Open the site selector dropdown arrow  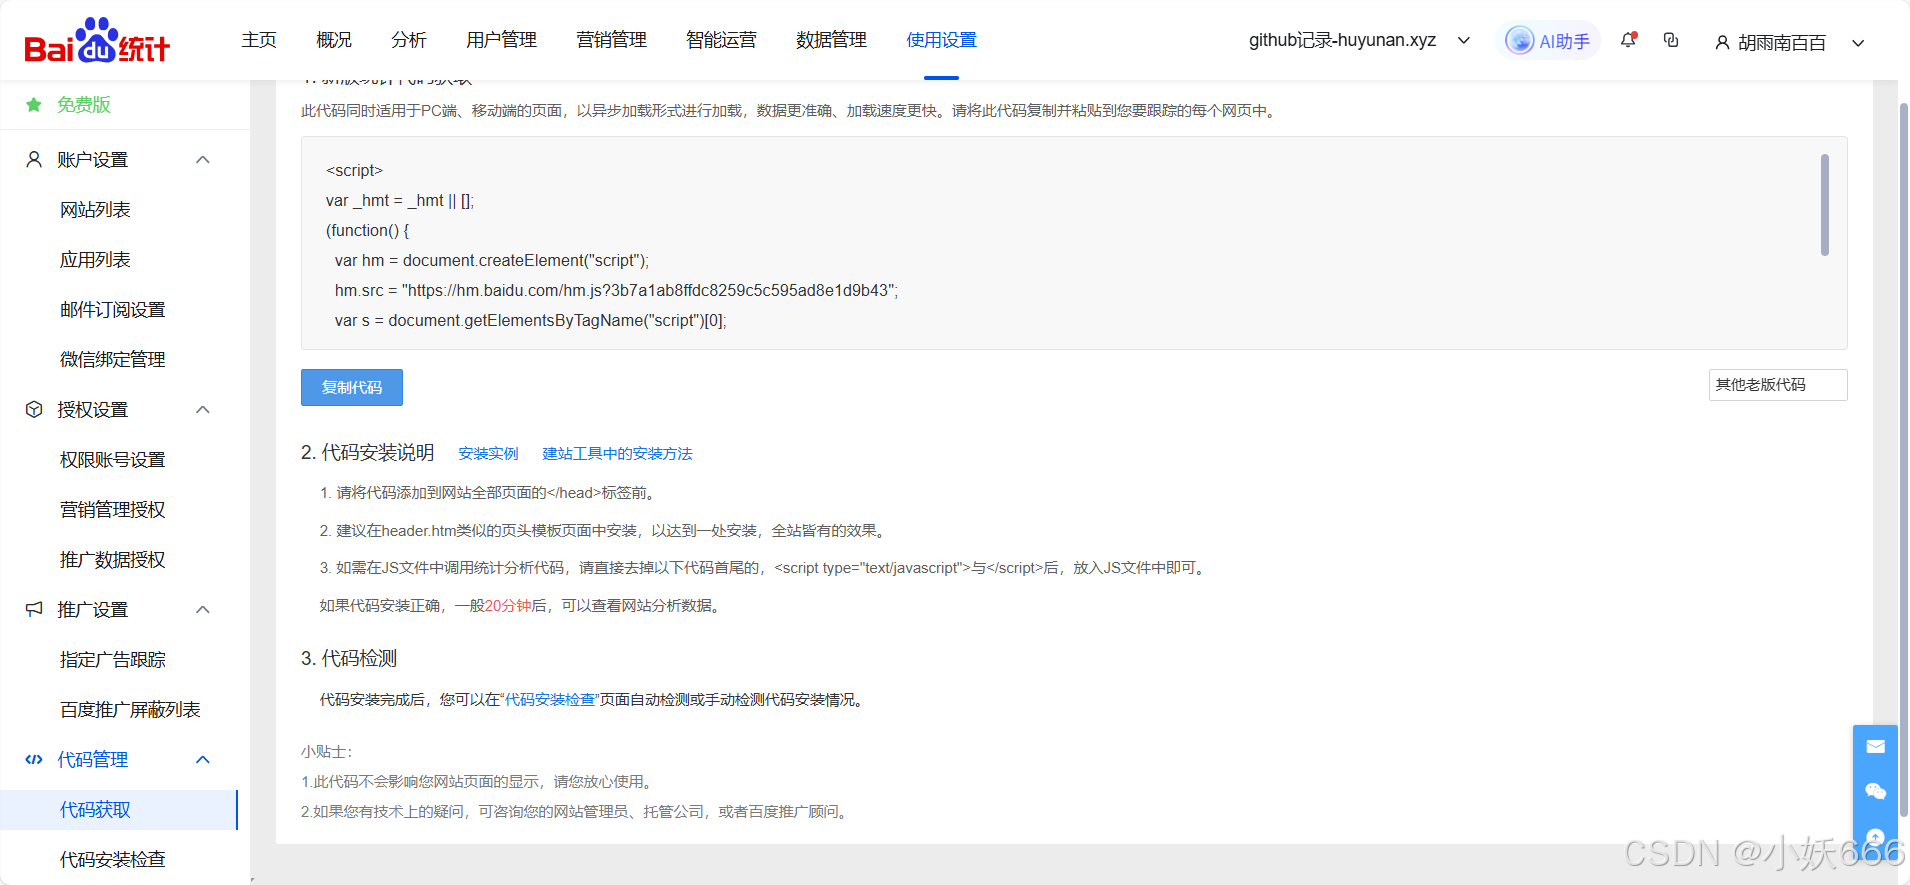point(1464,41)
